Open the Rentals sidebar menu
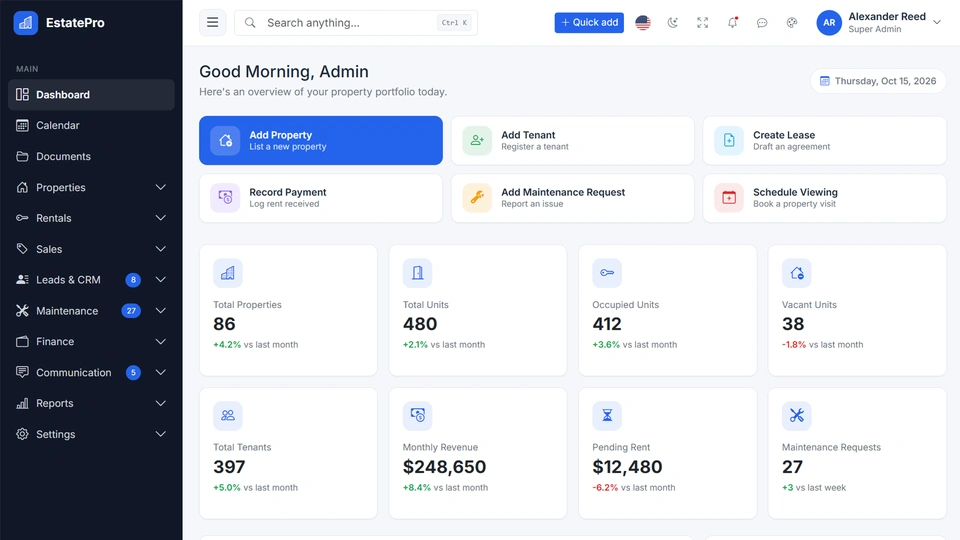Image resolution: width=960 pixels, height=540 pixels. coord(91,218)
